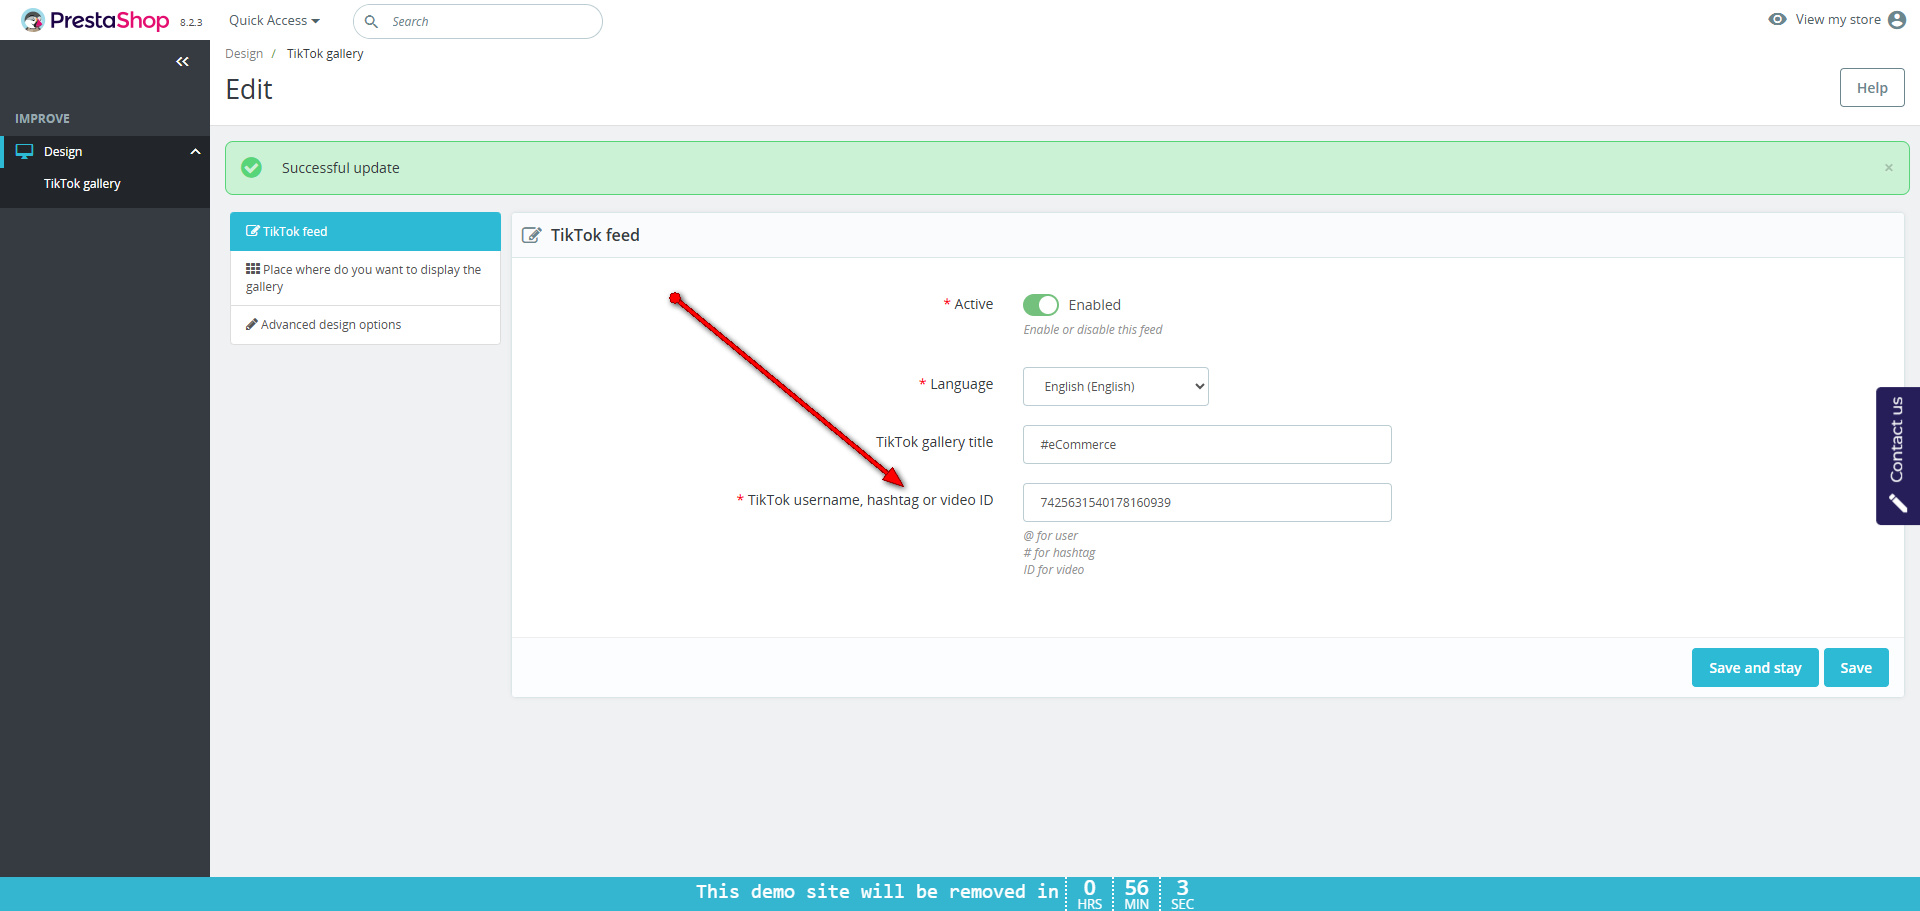Click the Design monitor icon in sidebar

click(x=25, y=152)
